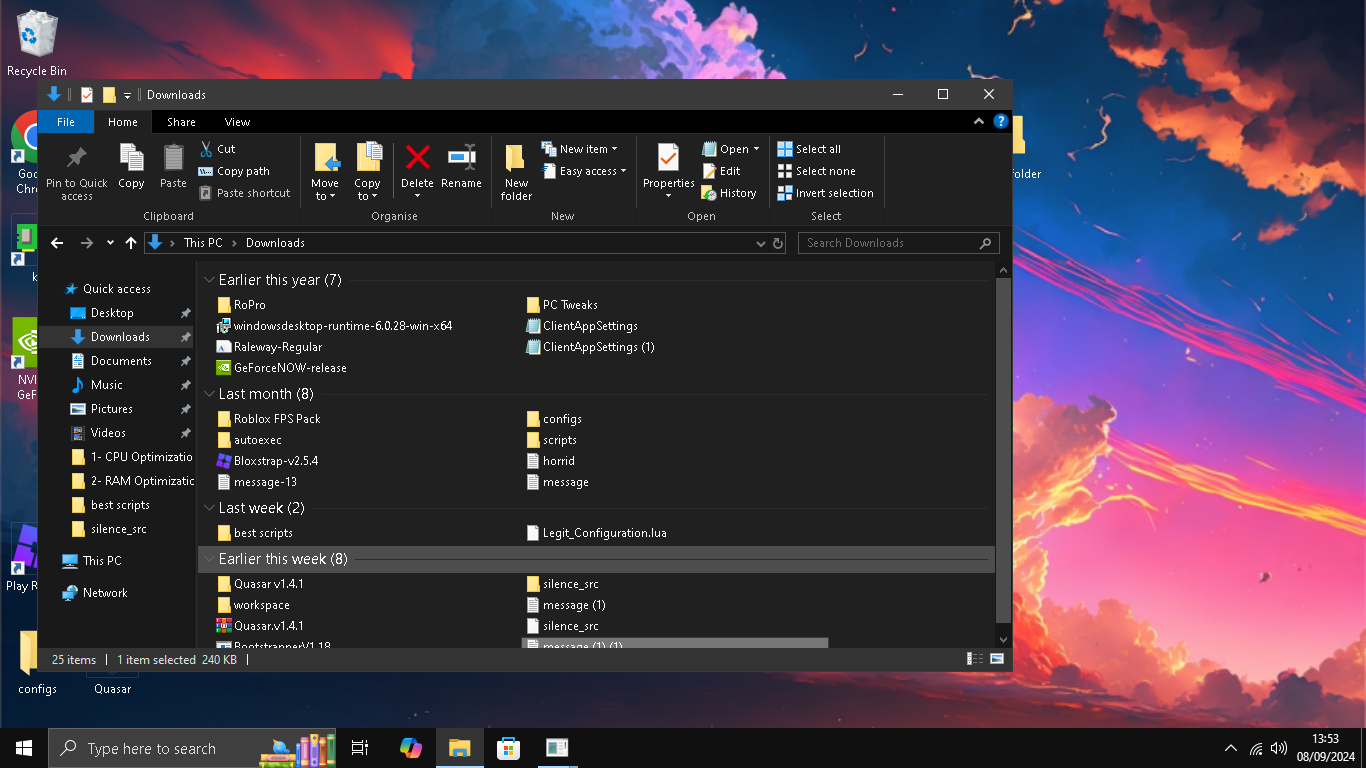Viewport: 1366px width, 768px height.
Task: Click the refresh button beside address bar
Action: (778, 243)
